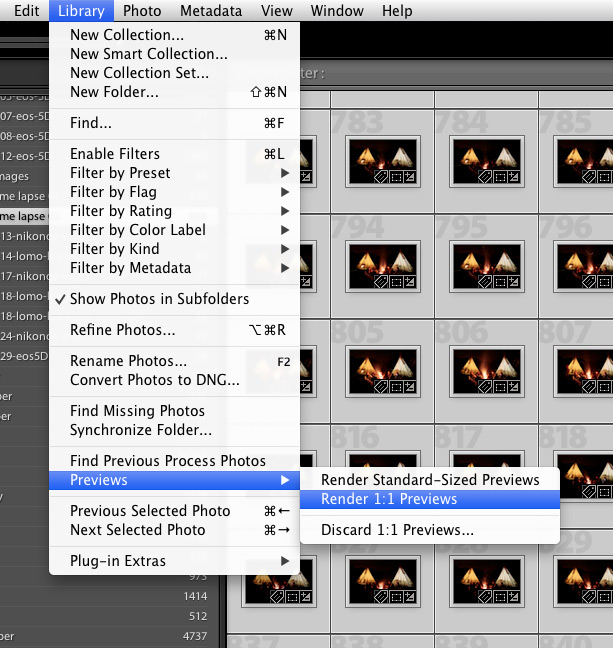
Task: Click keyword tag badge on cell 784 thumbnail
Action: coord(485,177)
